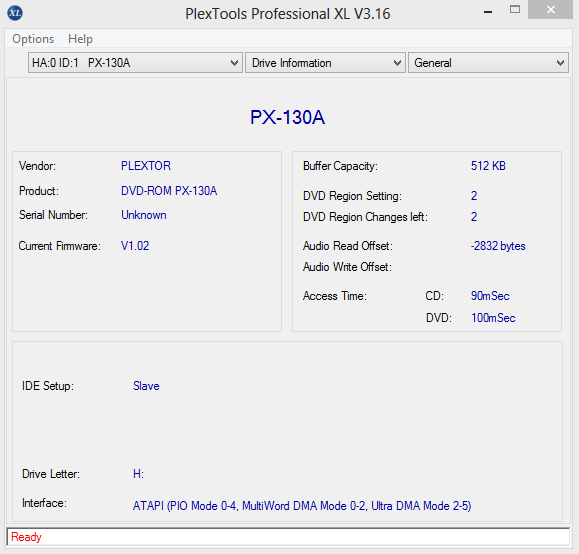The image size is (579, 554).
Task: Select the -2832 bytes read offset
Action: tap(498, 246)
